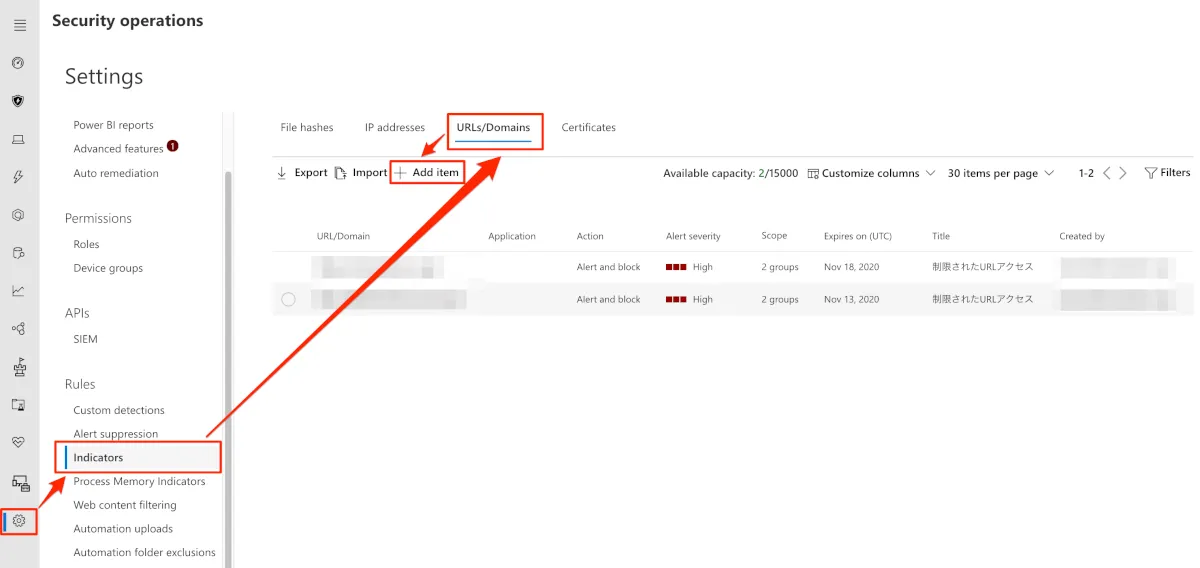
Task: Open the Configuration management devices icon
Action: click(20, 483)
